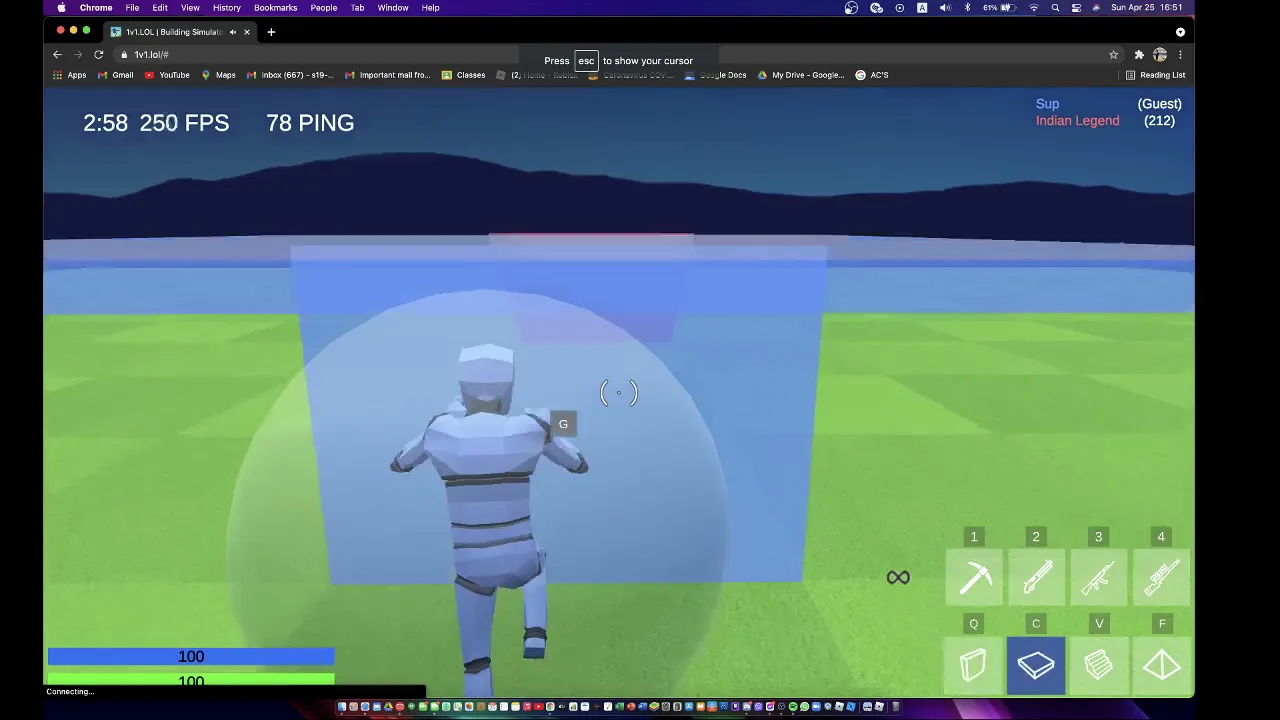Viewport: 1280px width, 720px height.
Task: Open the Chrome three-dot menu
Action: tap(1180, 55)
